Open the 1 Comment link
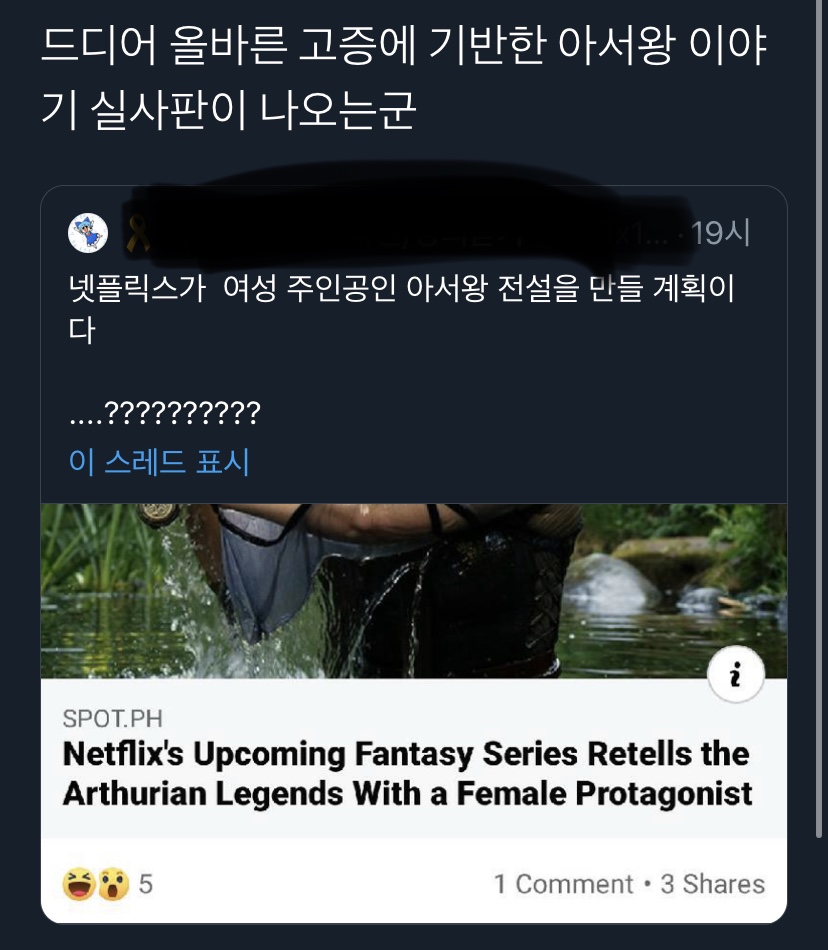This screenshot has height=950, width=828. pyautogui.click(x=563, y=884)
